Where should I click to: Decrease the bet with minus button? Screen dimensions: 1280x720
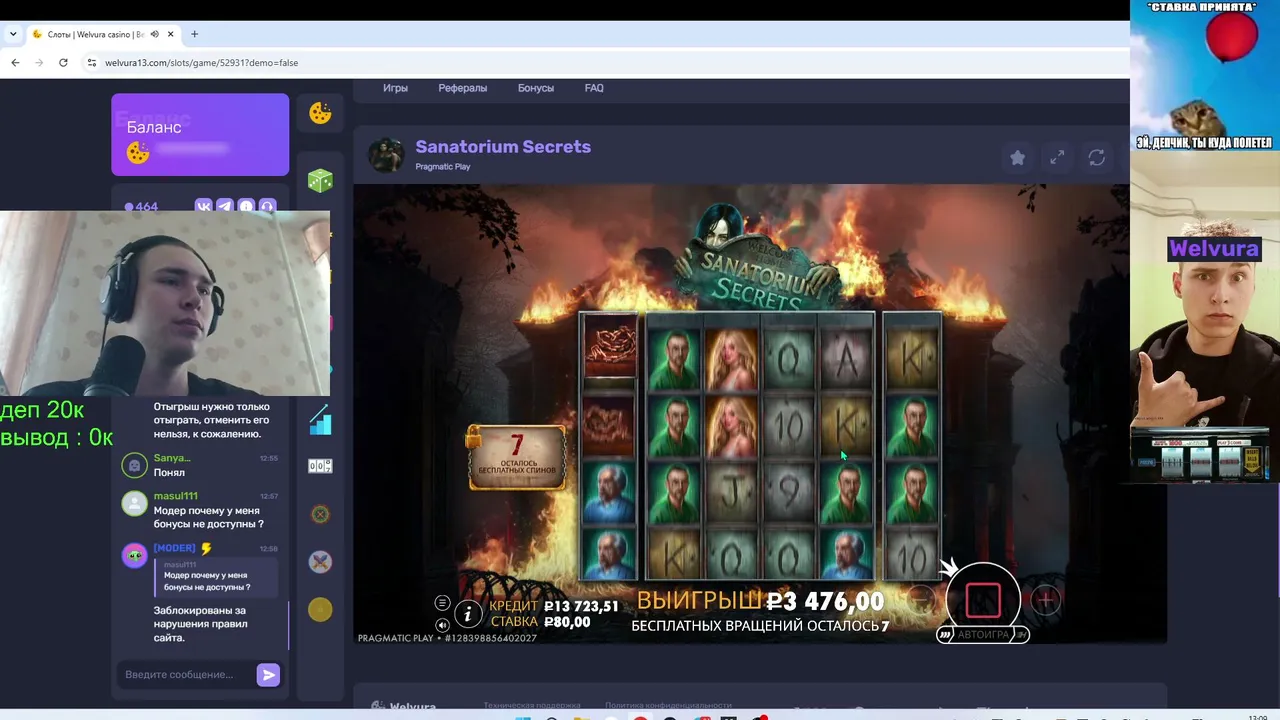(x=921, y=599)
